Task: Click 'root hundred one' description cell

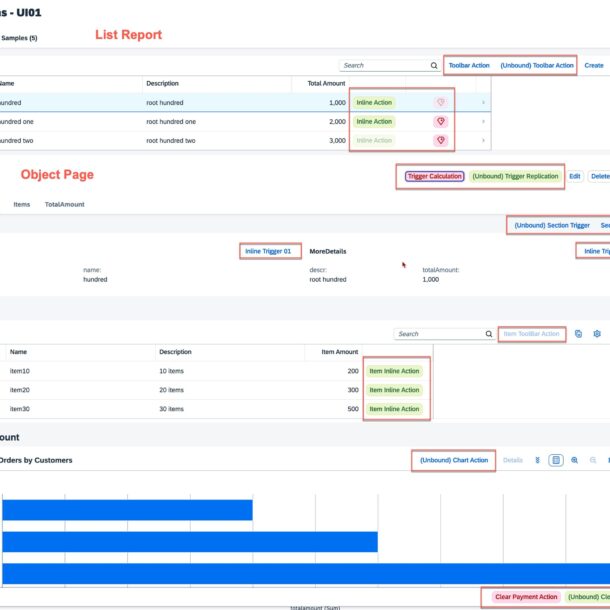Action: (171, 121)
